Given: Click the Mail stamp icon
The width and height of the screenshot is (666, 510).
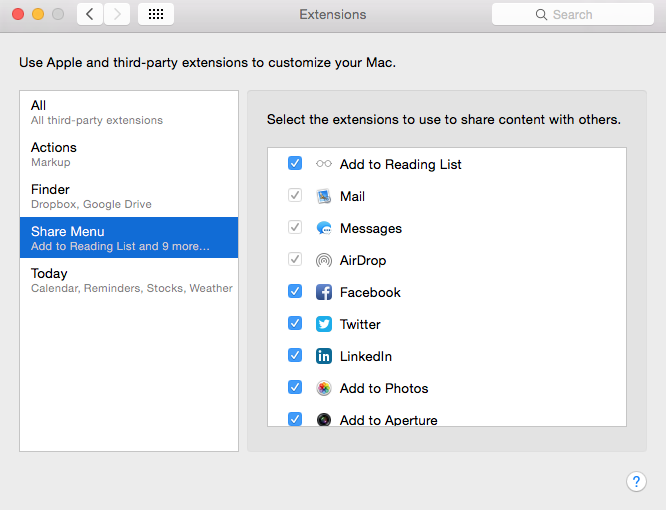Looking at the screenshot, I should pyautogui.click(x=324, y=196).
